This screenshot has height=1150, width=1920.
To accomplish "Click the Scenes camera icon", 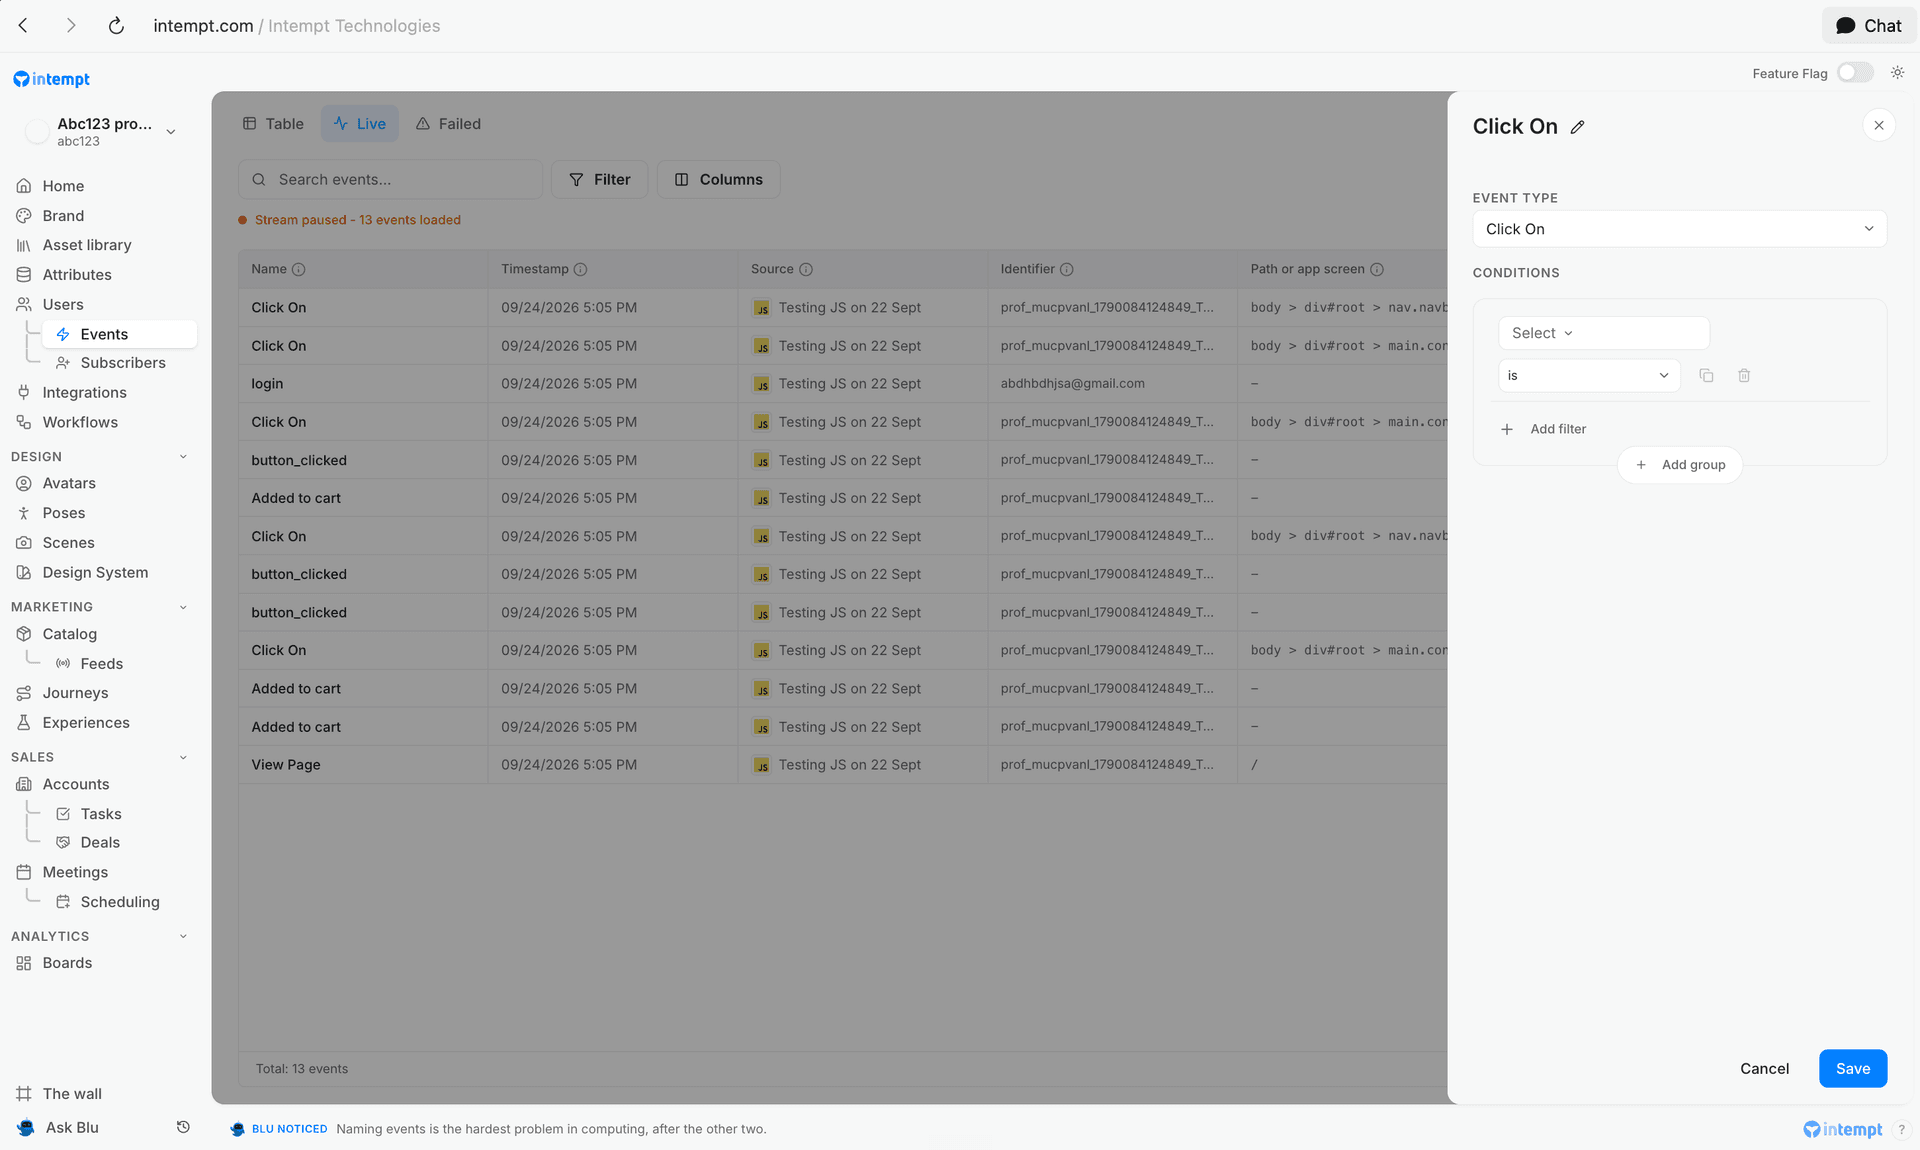I will (24, 543).
